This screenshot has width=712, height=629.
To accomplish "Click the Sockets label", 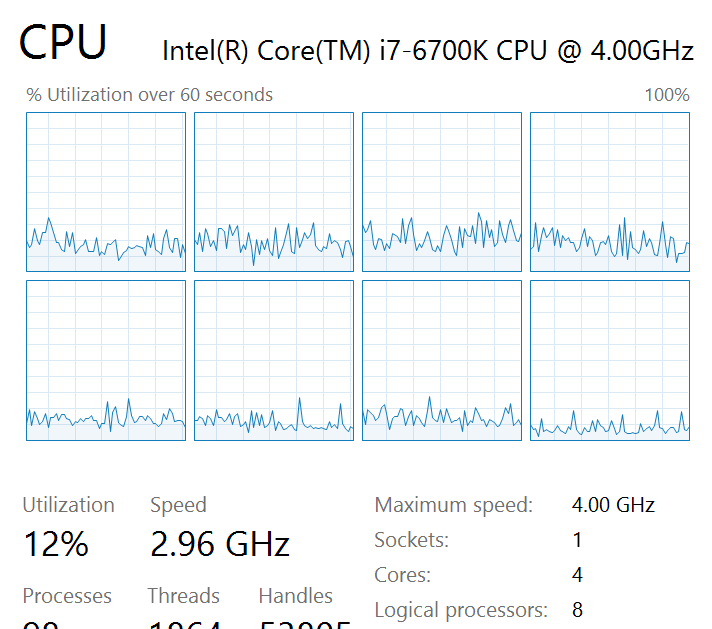I will tap(411, 540).
